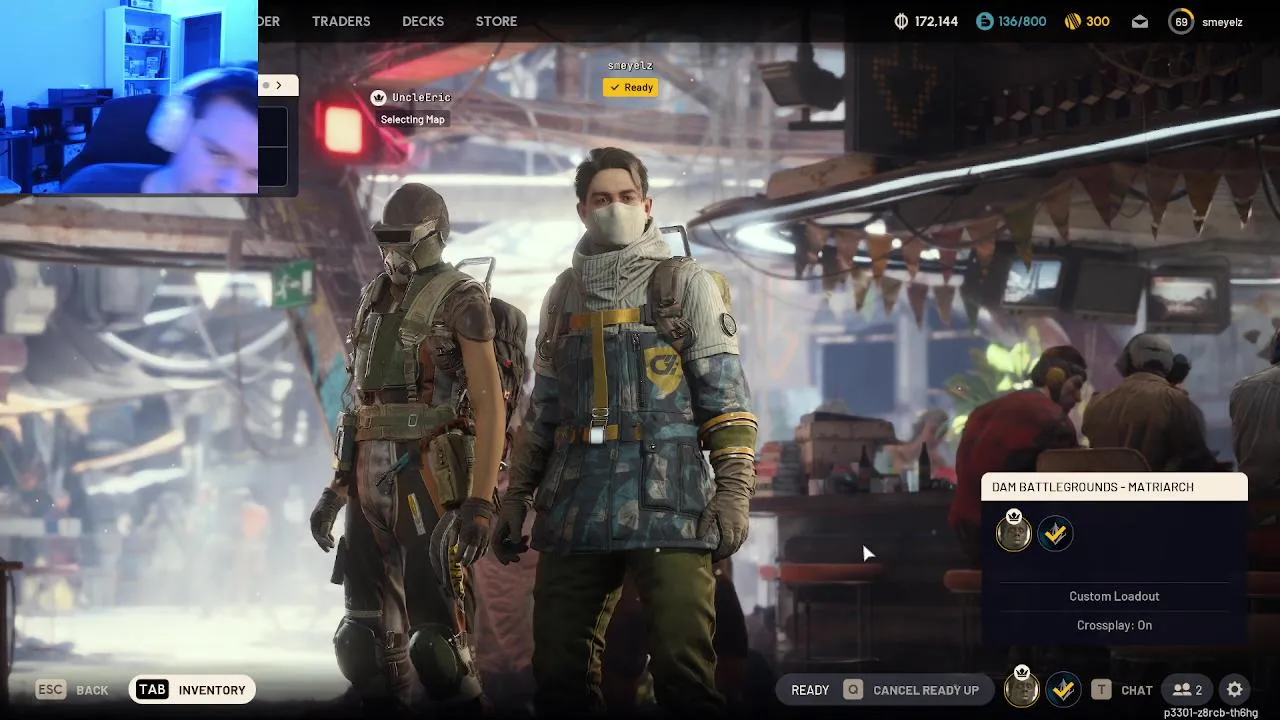This screenshot has width=1280, height=720.
Task: Click the 300 gold currency amount
Action: [1097, 21]
